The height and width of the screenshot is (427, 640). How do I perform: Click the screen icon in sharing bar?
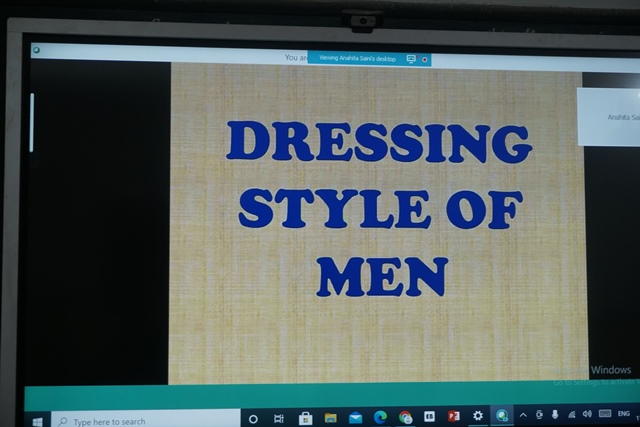coord(411,59)
